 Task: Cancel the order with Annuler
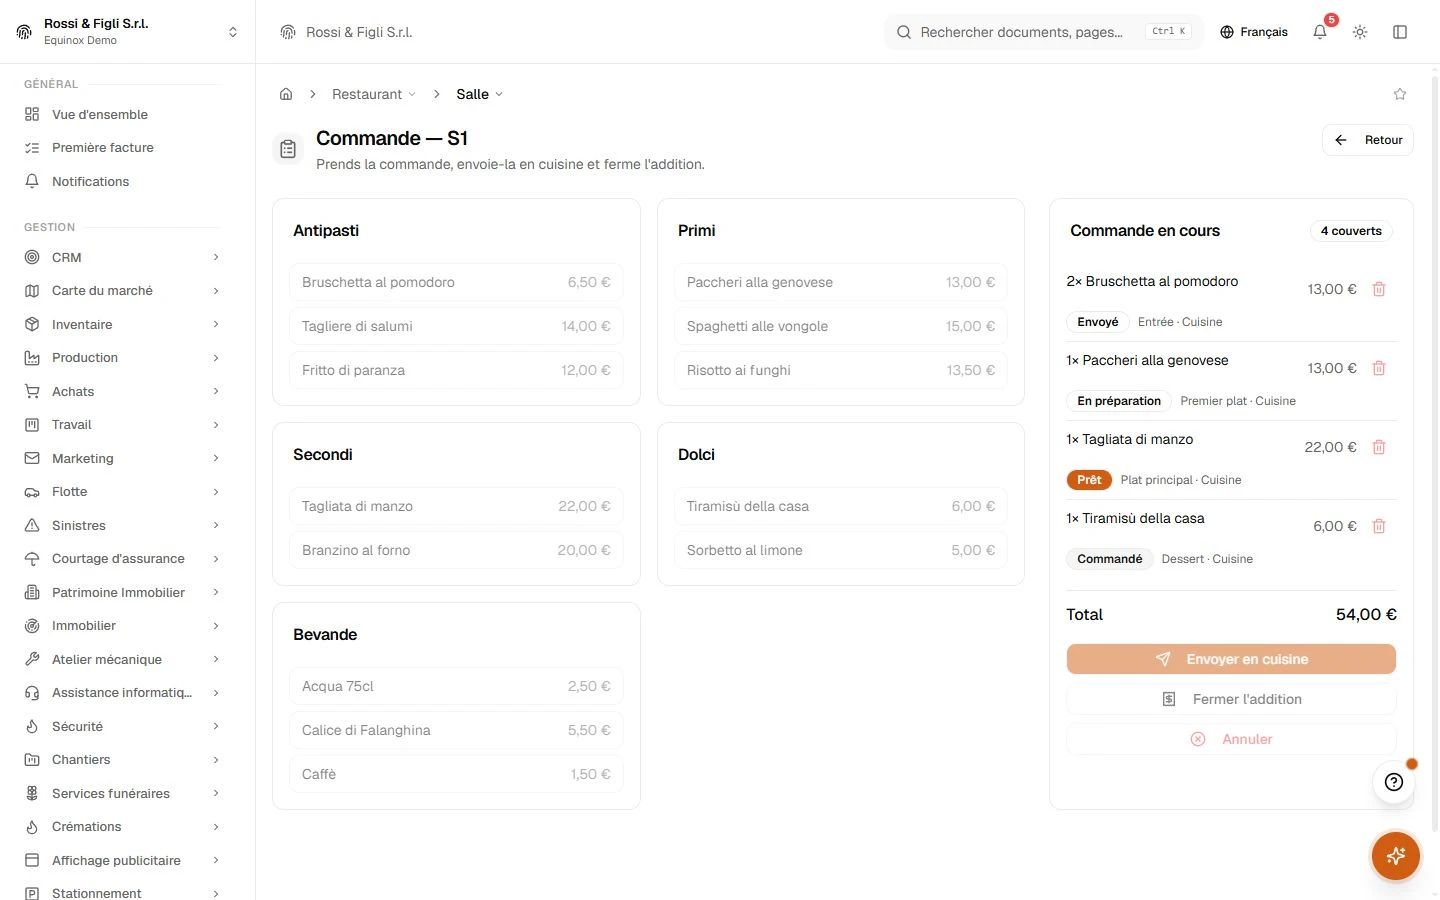click(1231, 739)
